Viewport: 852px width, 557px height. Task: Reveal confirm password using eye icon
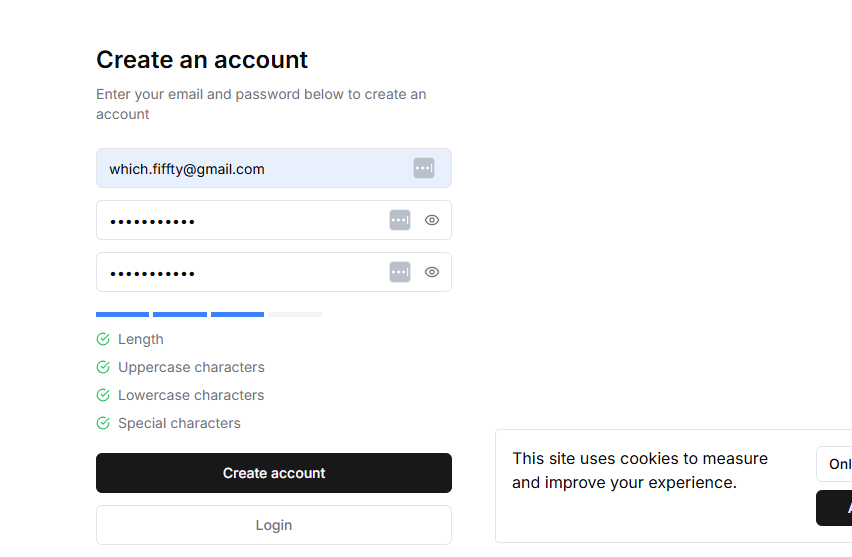coord(432,272)
